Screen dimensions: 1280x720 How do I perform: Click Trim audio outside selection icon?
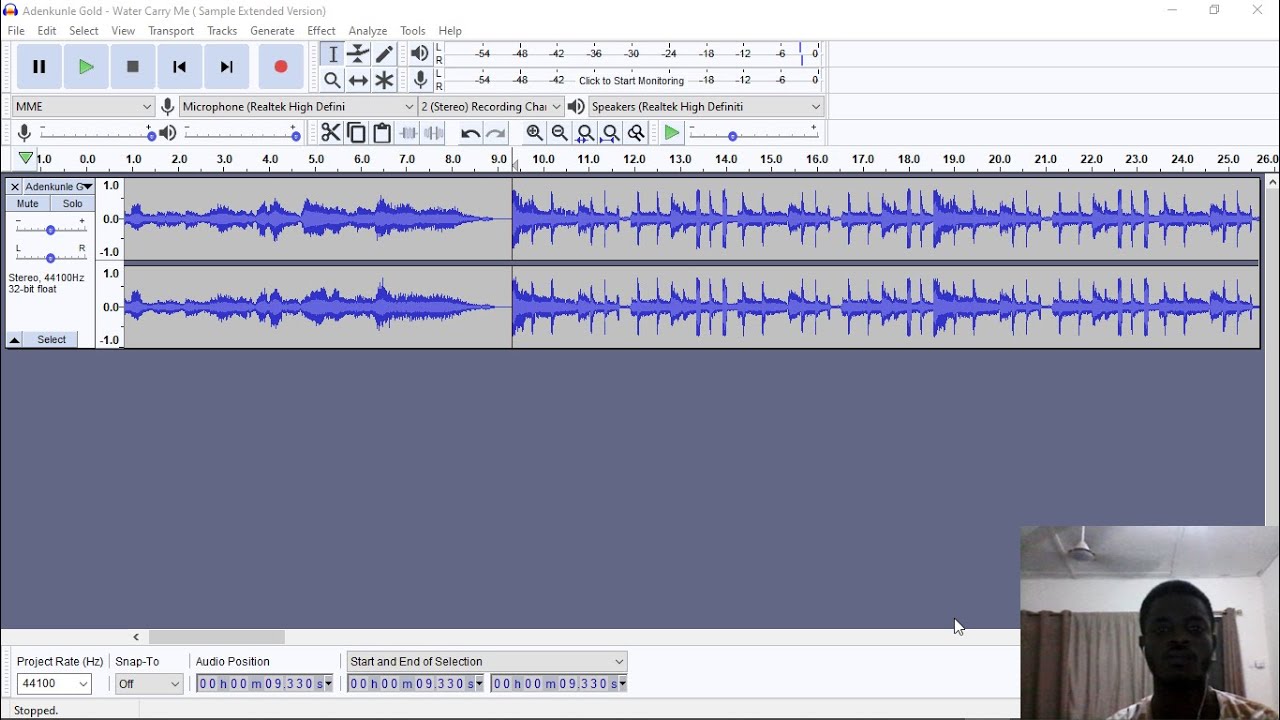pyautogui.click(x=408, y=133)
